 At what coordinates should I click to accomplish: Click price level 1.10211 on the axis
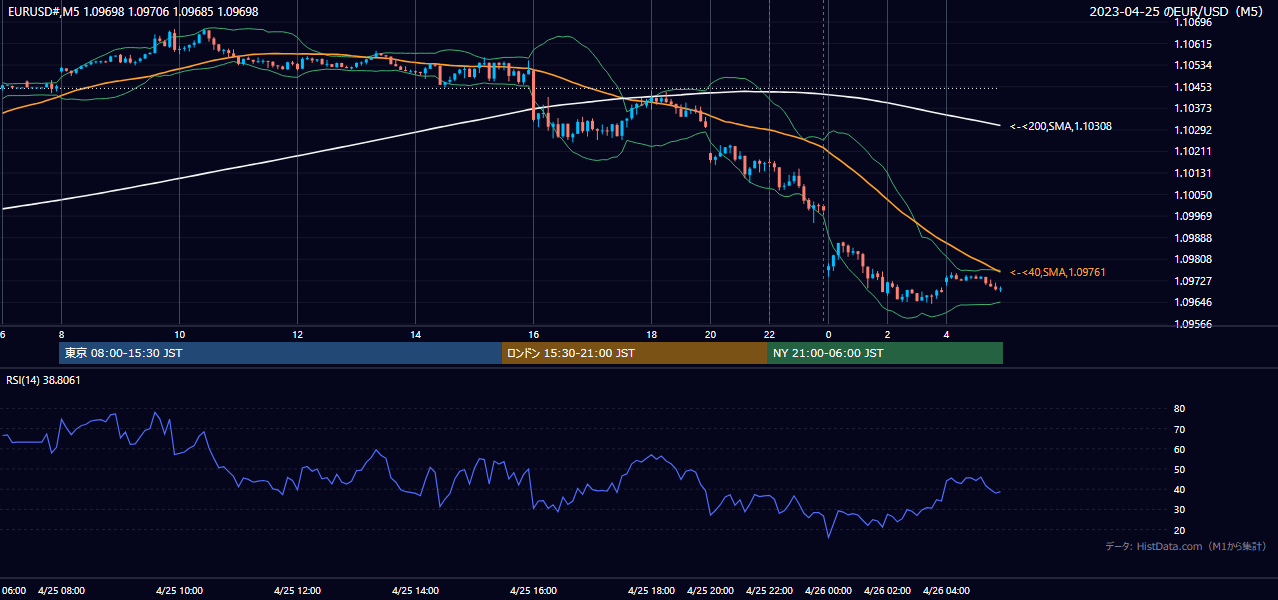click(x=1193, y=151)
